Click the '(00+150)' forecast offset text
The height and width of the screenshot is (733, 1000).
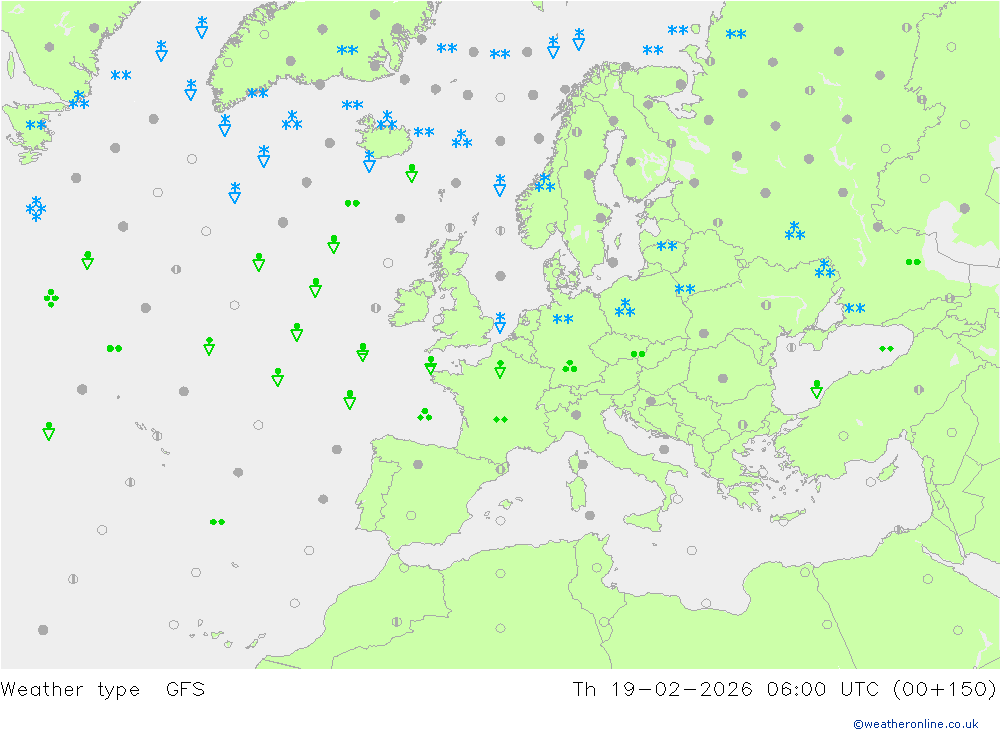[x=944, y=689]
